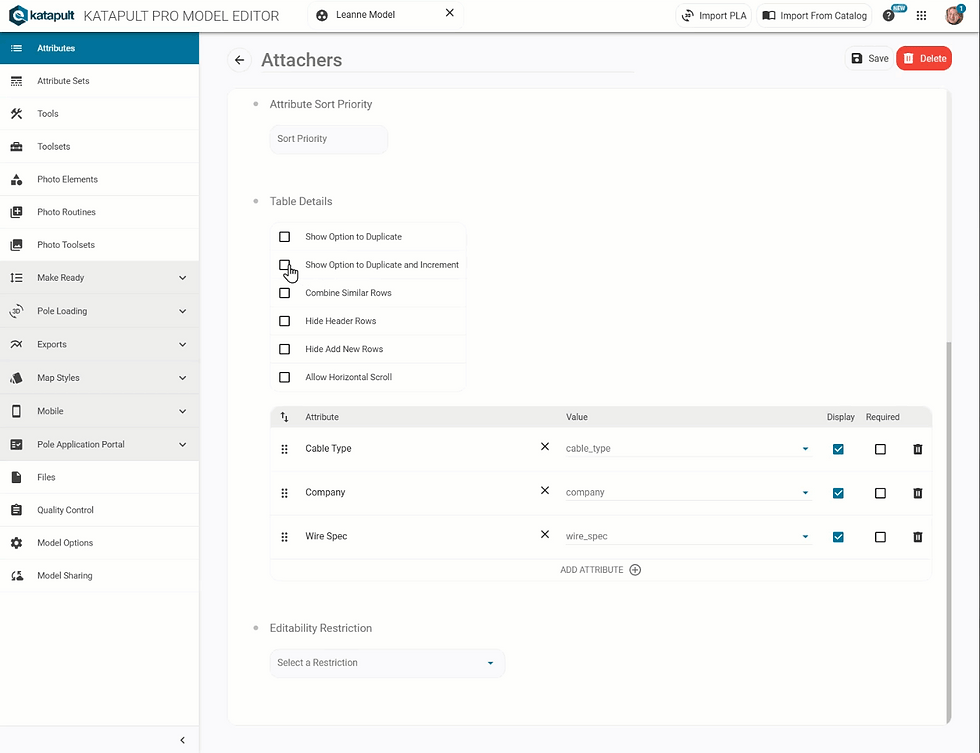Uncheck Display for Wire Spec row
The height and width of the screenshot is (753, 980).
coord(838,537)
